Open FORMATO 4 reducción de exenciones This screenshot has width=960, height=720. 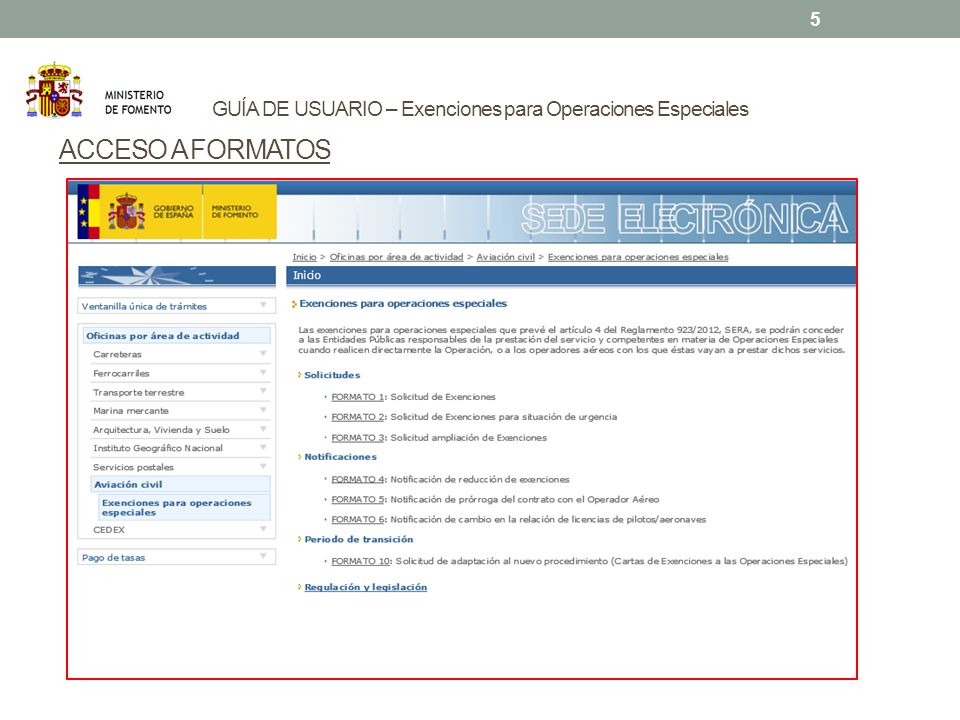(x=358, y=479)
